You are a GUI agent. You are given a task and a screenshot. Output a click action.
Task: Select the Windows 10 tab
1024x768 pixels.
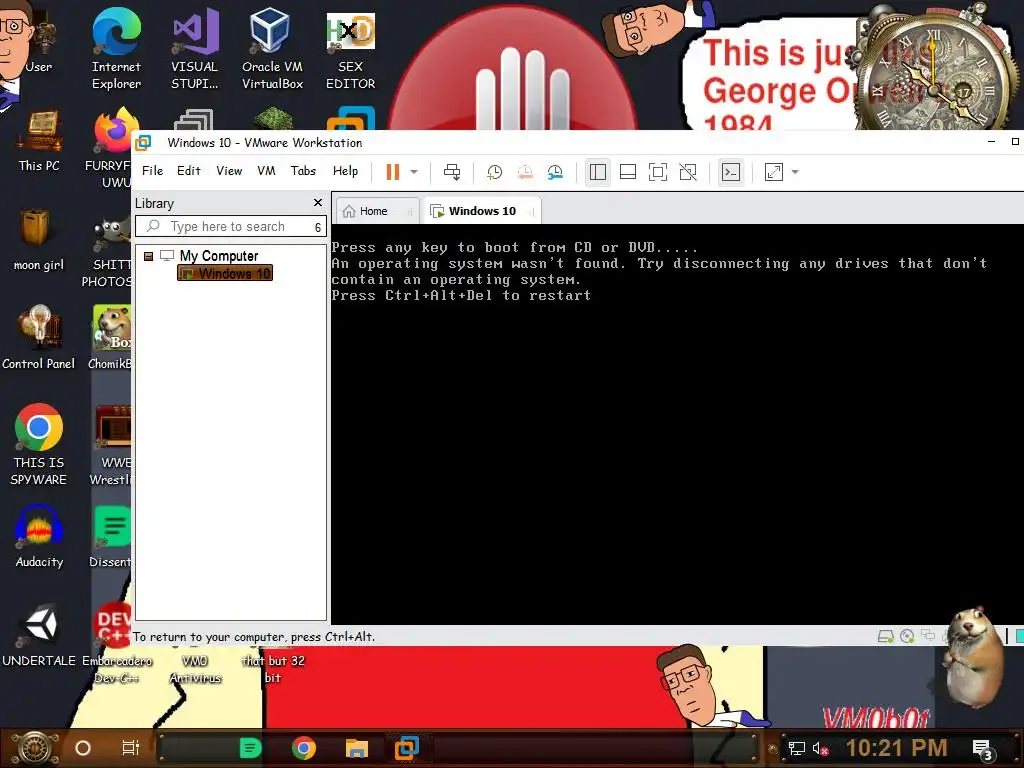click(x=481, y=211)
